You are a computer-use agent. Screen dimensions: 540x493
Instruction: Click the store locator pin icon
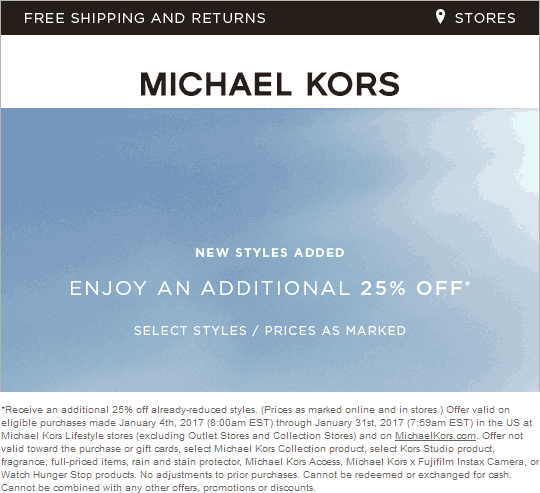coord(440,17)
